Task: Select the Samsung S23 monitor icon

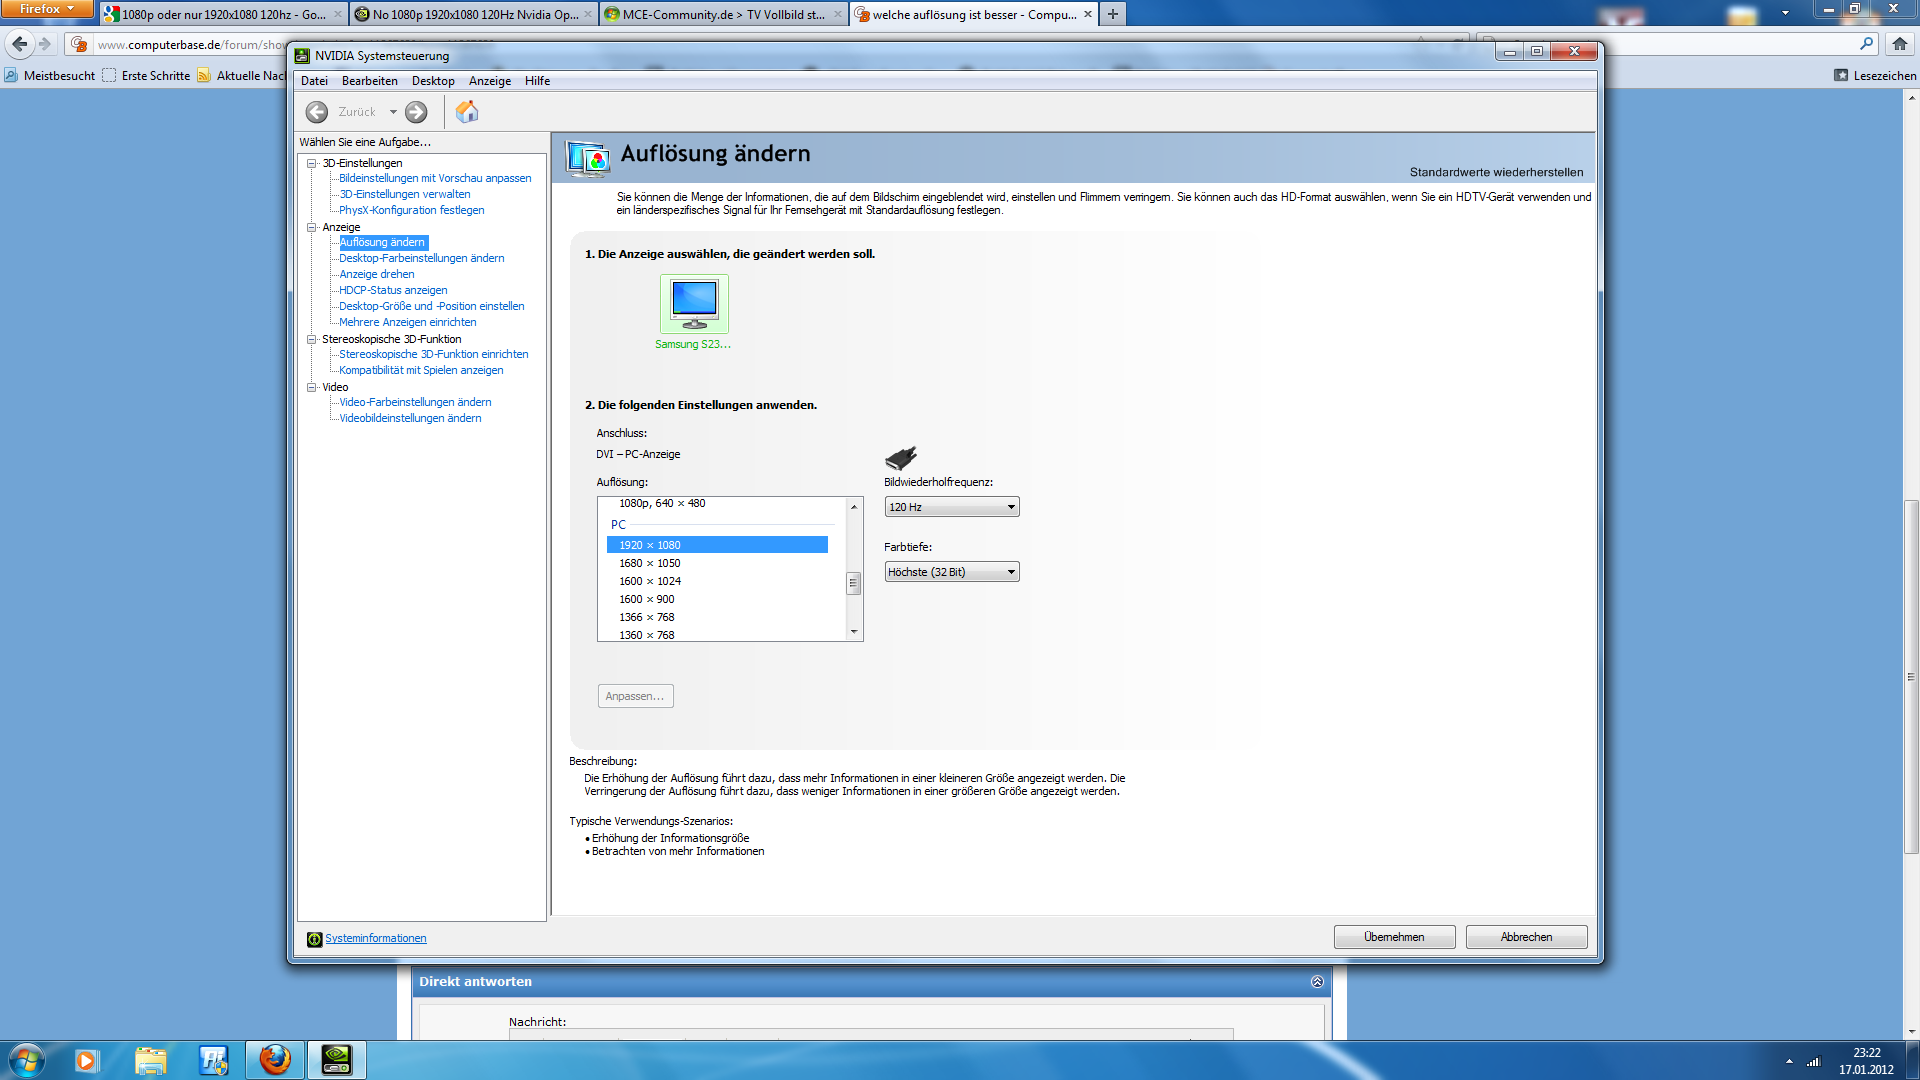Action: click(694, 303)
